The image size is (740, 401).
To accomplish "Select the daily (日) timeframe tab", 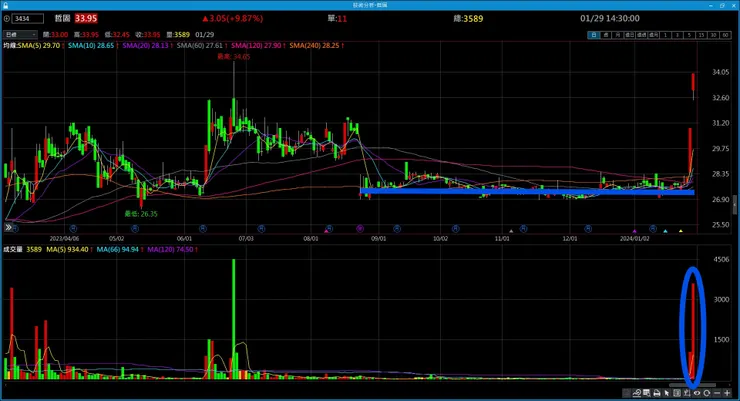I will click(x=594, y=35).
